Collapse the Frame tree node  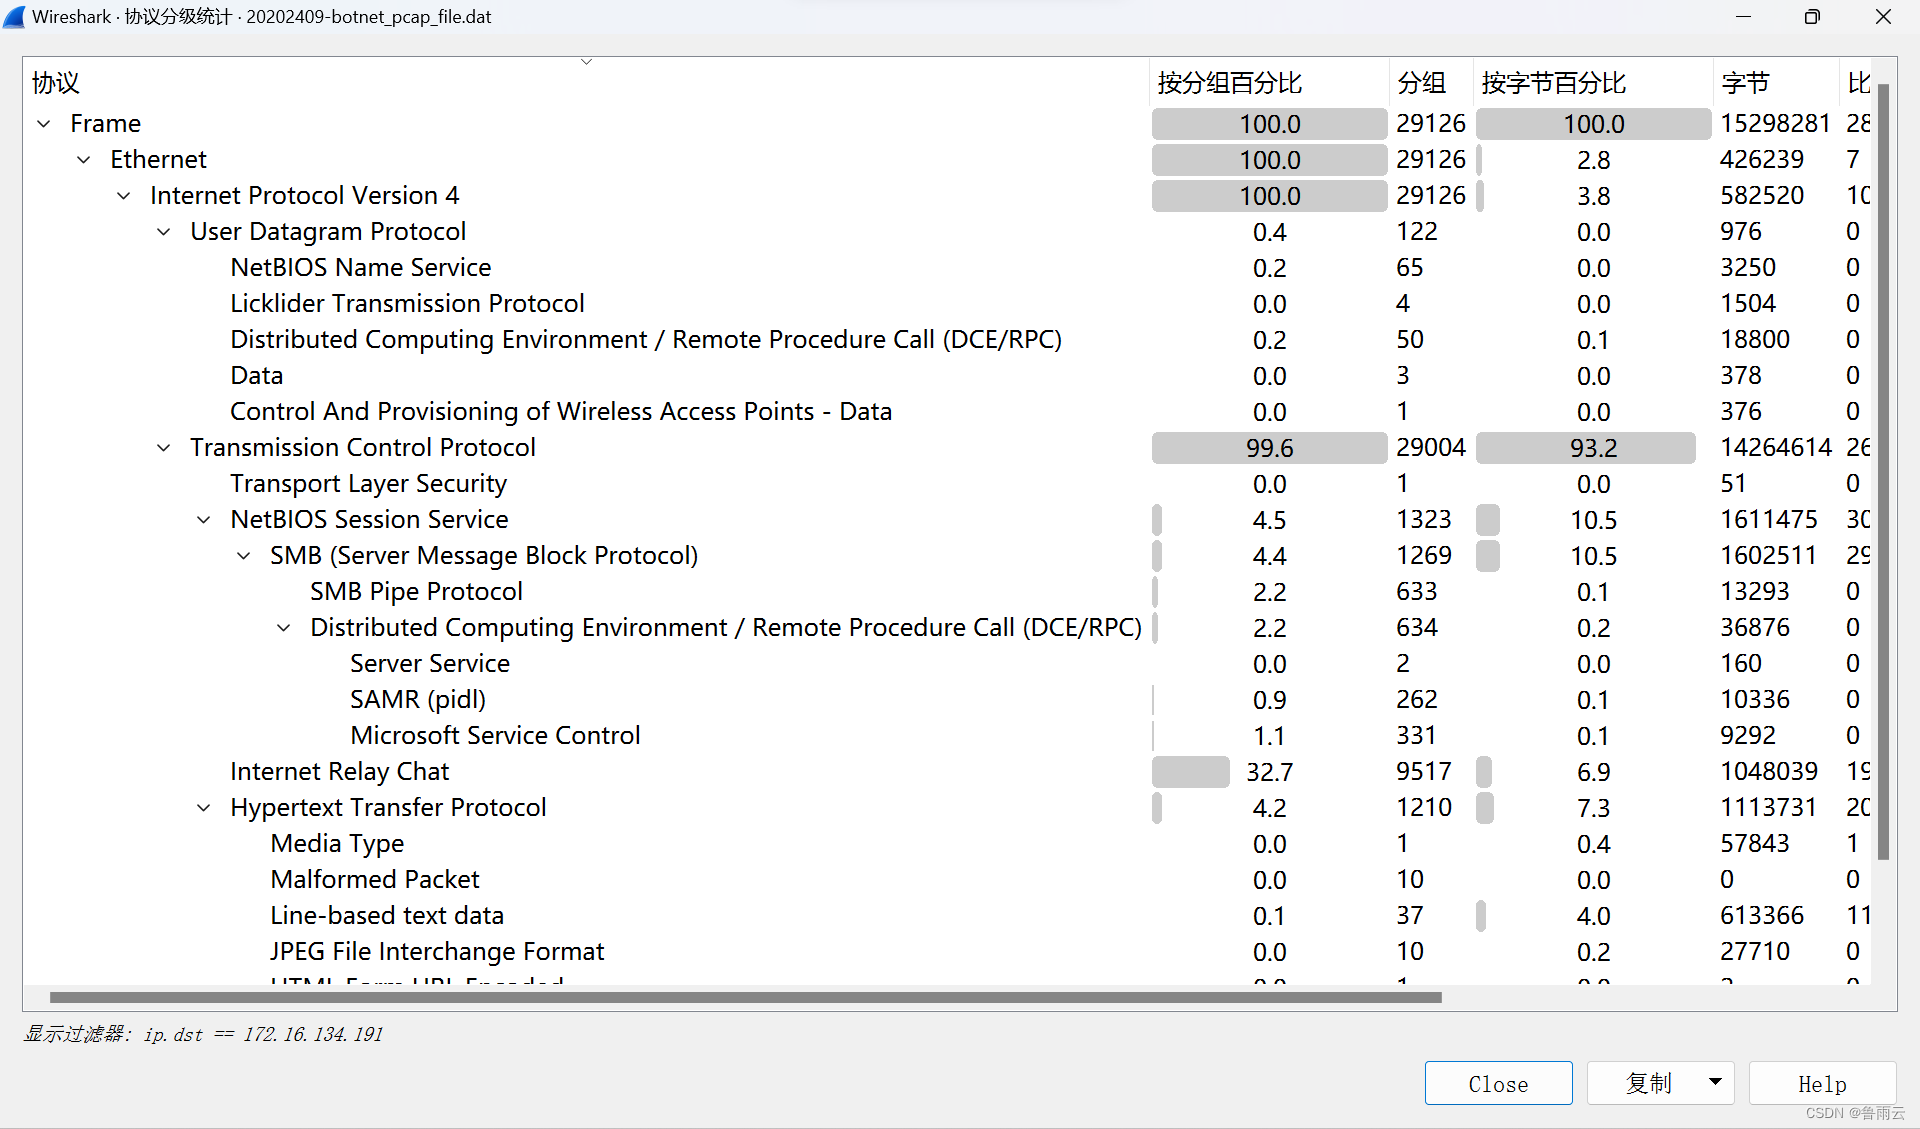pyautogui.click(x=44, y=124)
